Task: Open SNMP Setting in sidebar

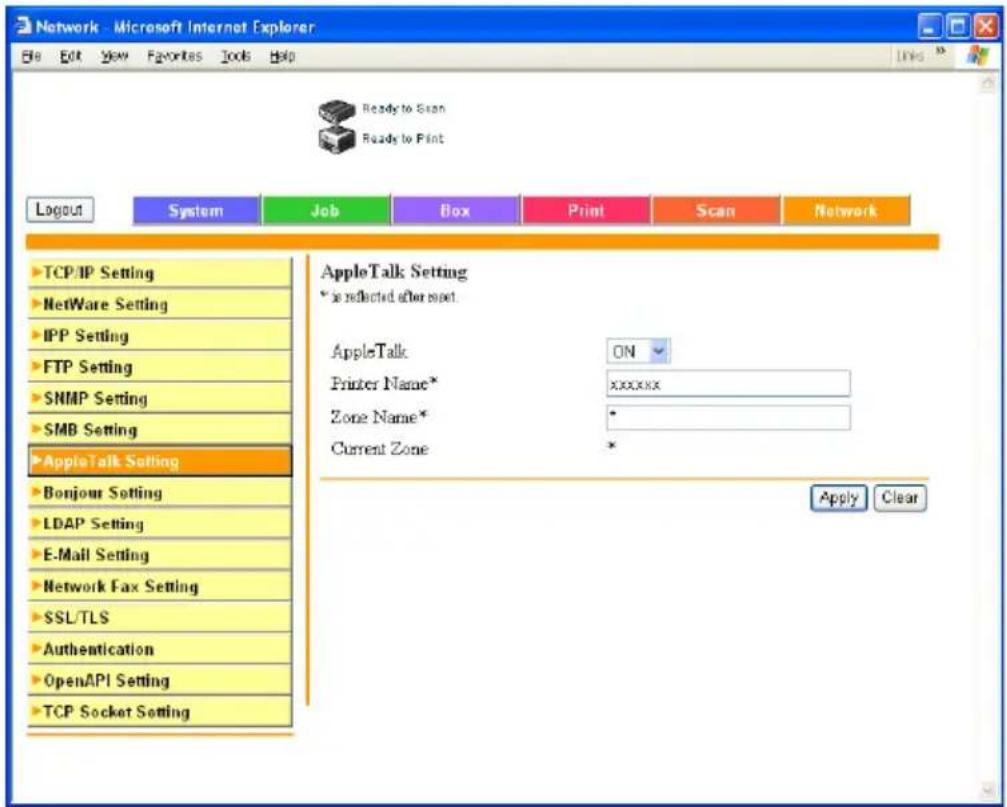Action: [160, 399]
